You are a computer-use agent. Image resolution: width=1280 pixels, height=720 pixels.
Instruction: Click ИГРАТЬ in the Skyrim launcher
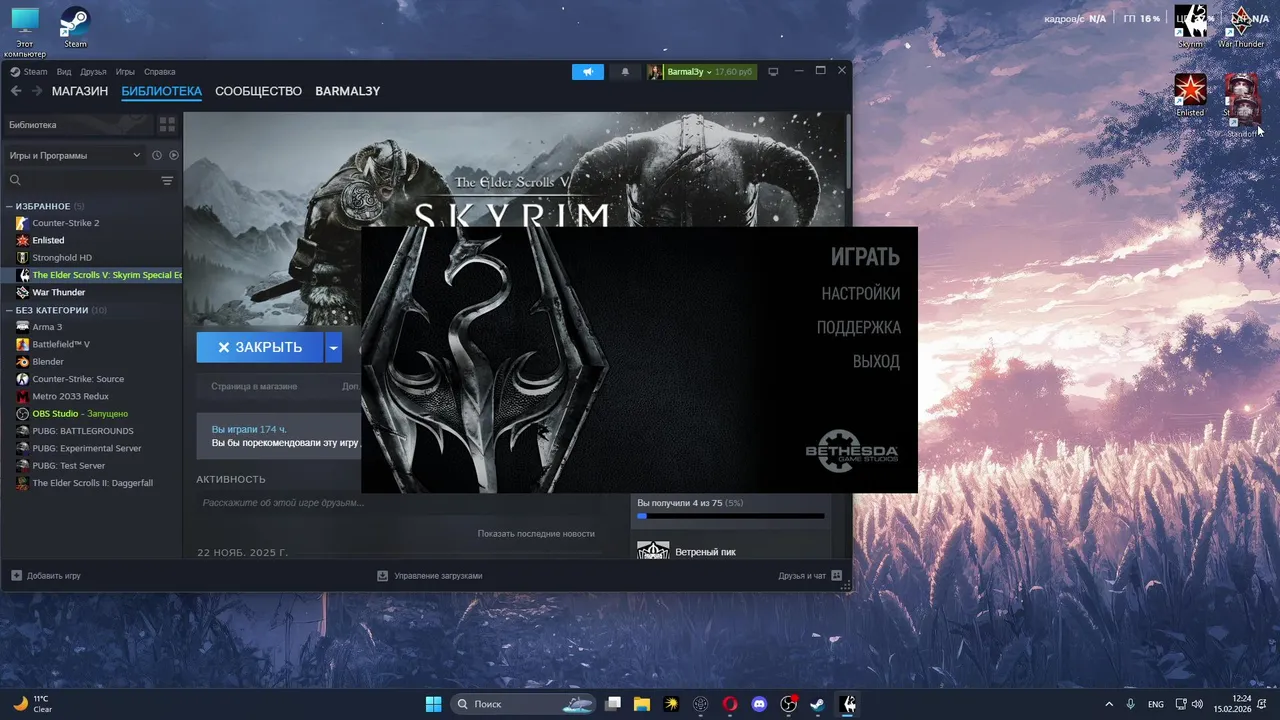(x=865, y=257)
